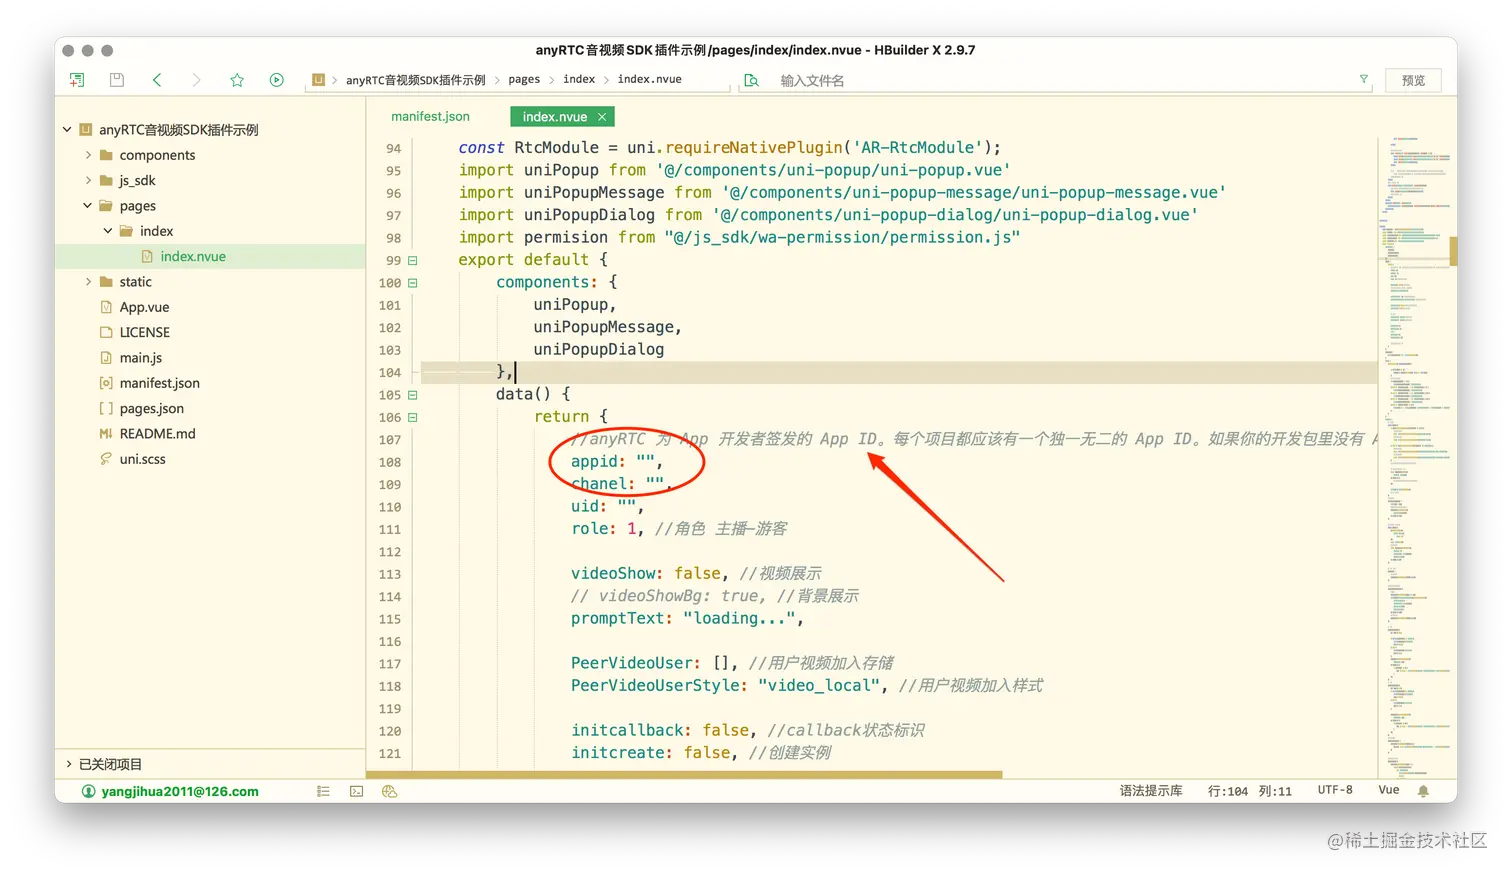Click the outline list icon in status bar
The image size is (1512, 875).
click(x=323, y=791)
